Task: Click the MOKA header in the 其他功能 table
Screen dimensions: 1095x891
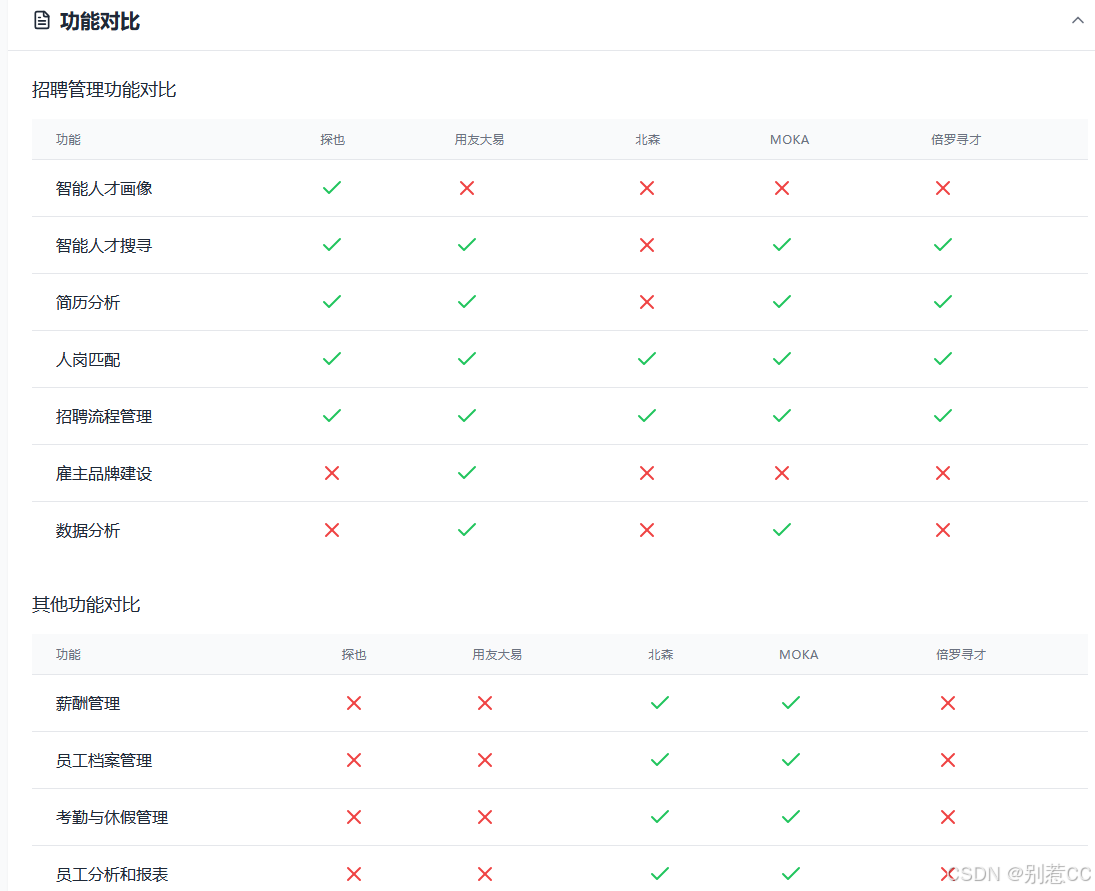Action: pyautogui.click(x=798, y=654)
